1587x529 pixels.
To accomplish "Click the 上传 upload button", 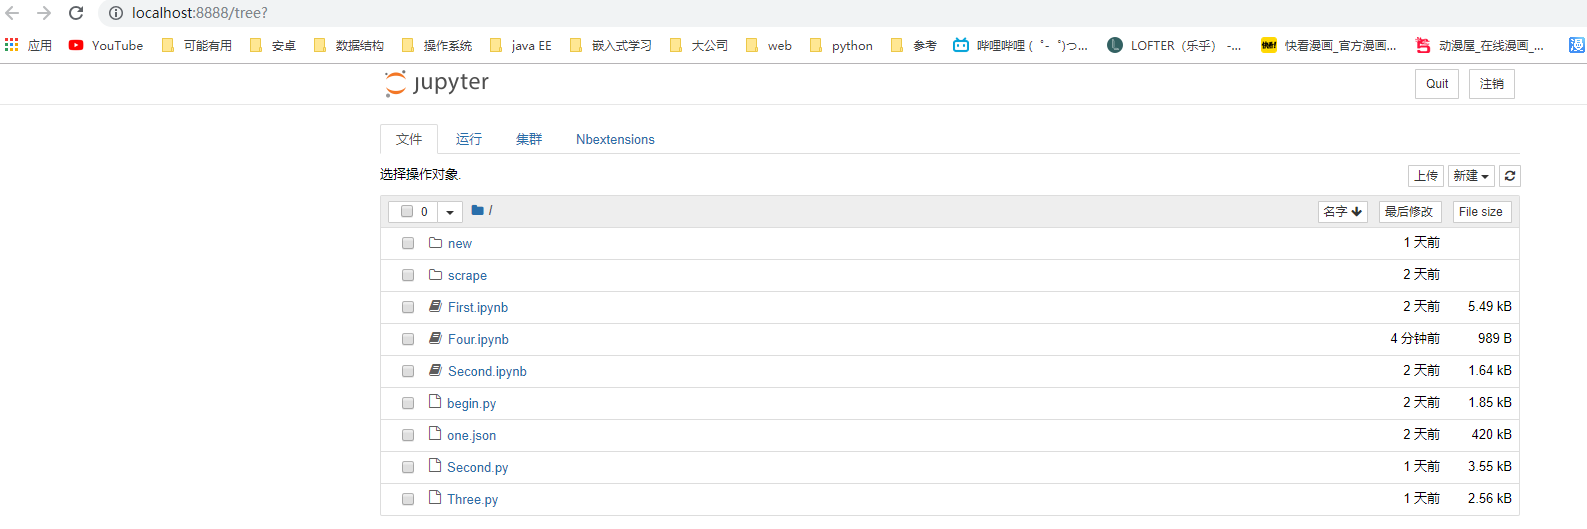I will [1426, 176].
